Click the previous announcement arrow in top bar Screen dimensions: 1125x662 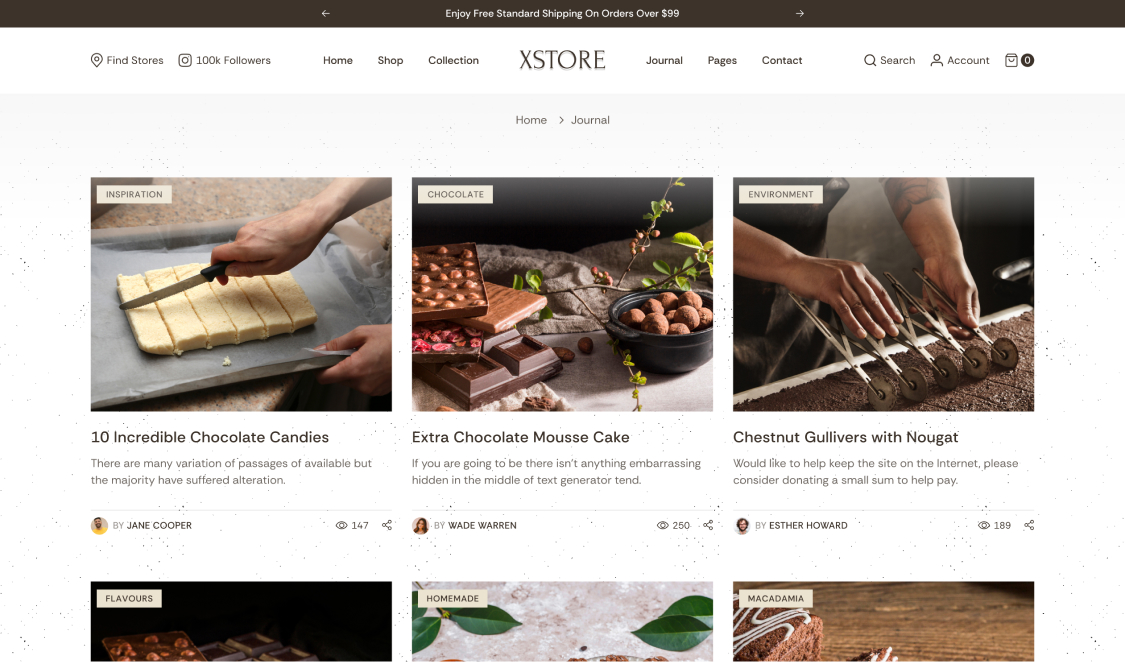click(326, 14)
